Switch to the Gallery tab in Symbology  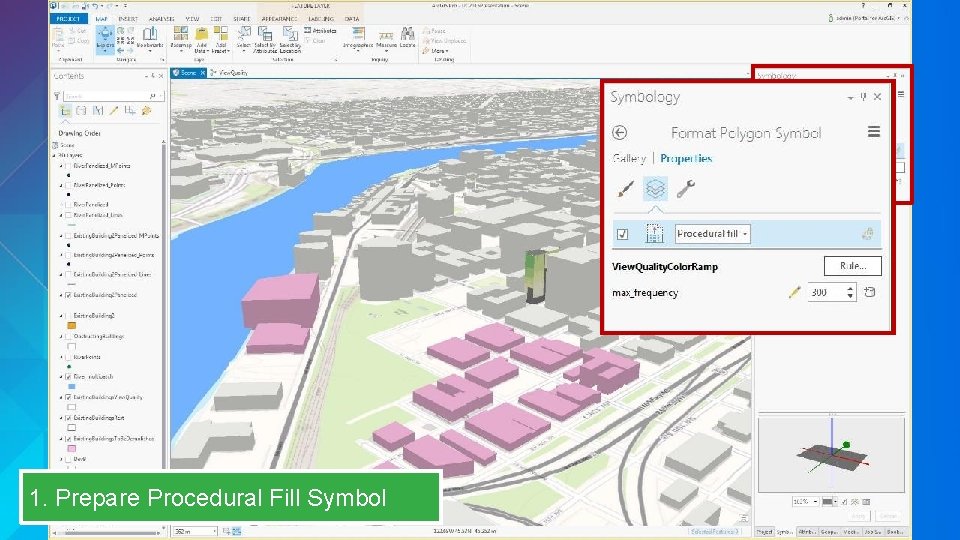click(629, 159)
